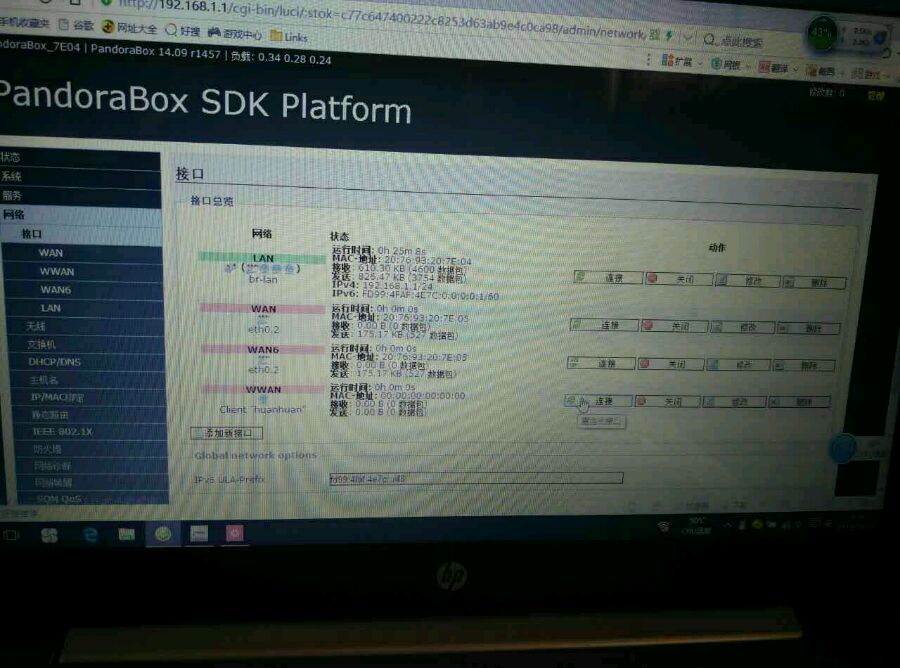Open the 系统 (System) sidebar menu
The height and width of the screenshot is (668, 900).
80,177
